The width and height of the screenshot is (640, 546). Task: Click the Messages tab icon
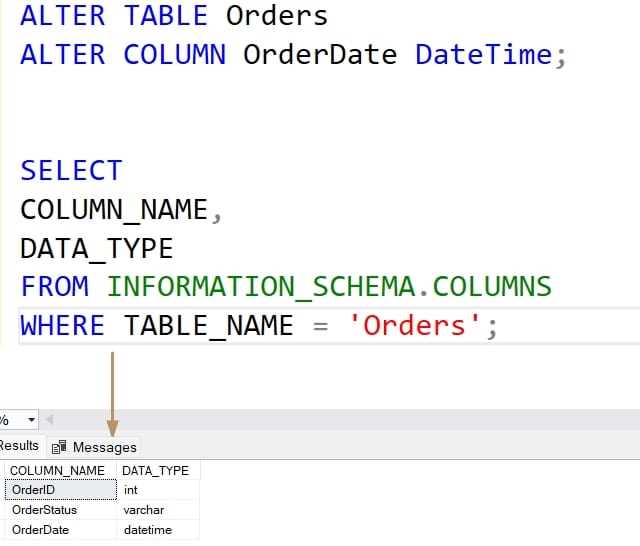point(59,447)
